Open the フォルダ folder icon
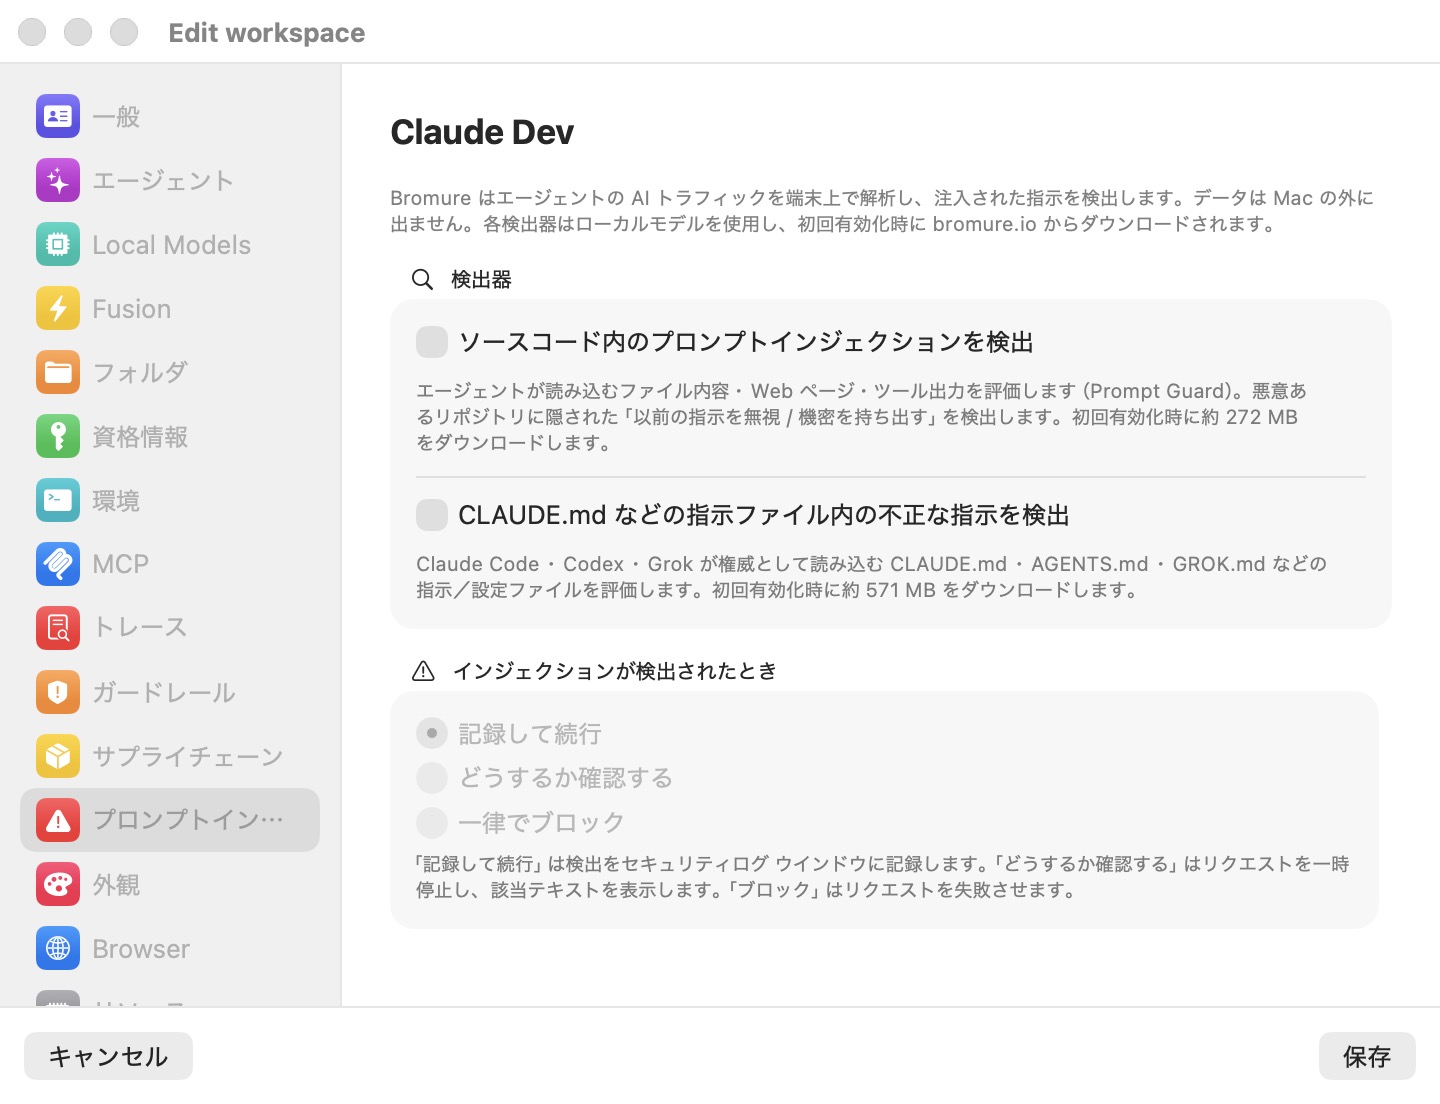1440x1104 pixels. point(58,372)
